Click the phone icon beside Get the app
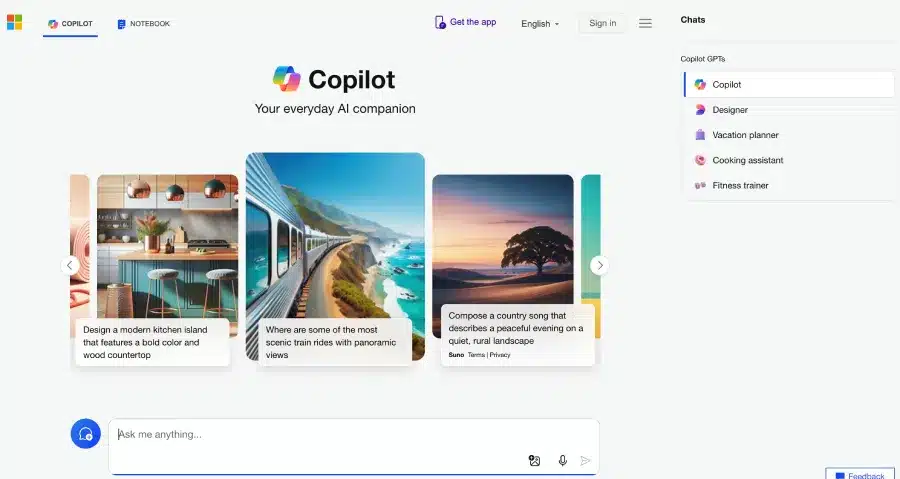Viewport: 900px width, 479px height. pyautogui.click(x=440, y=22)
